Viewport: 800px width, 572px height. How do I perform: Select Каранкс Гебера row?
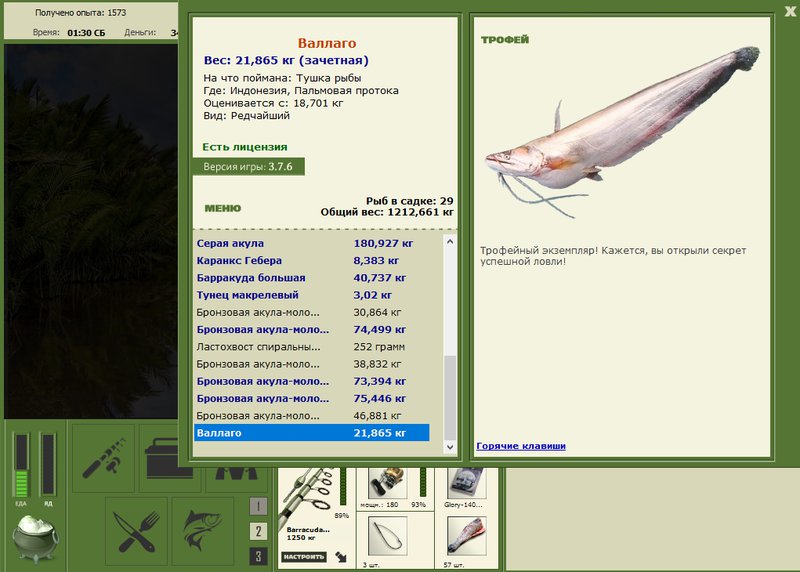312,260
